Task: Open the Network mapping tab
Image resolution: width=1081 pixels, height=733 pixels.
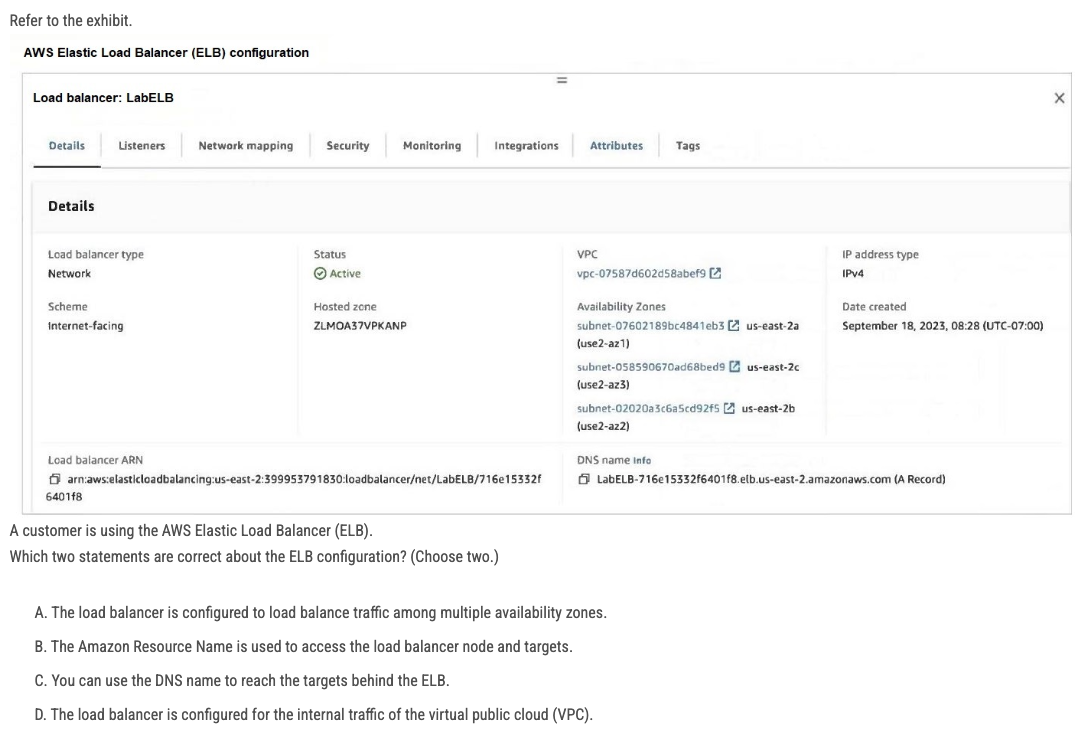Action: pos(245,145)
